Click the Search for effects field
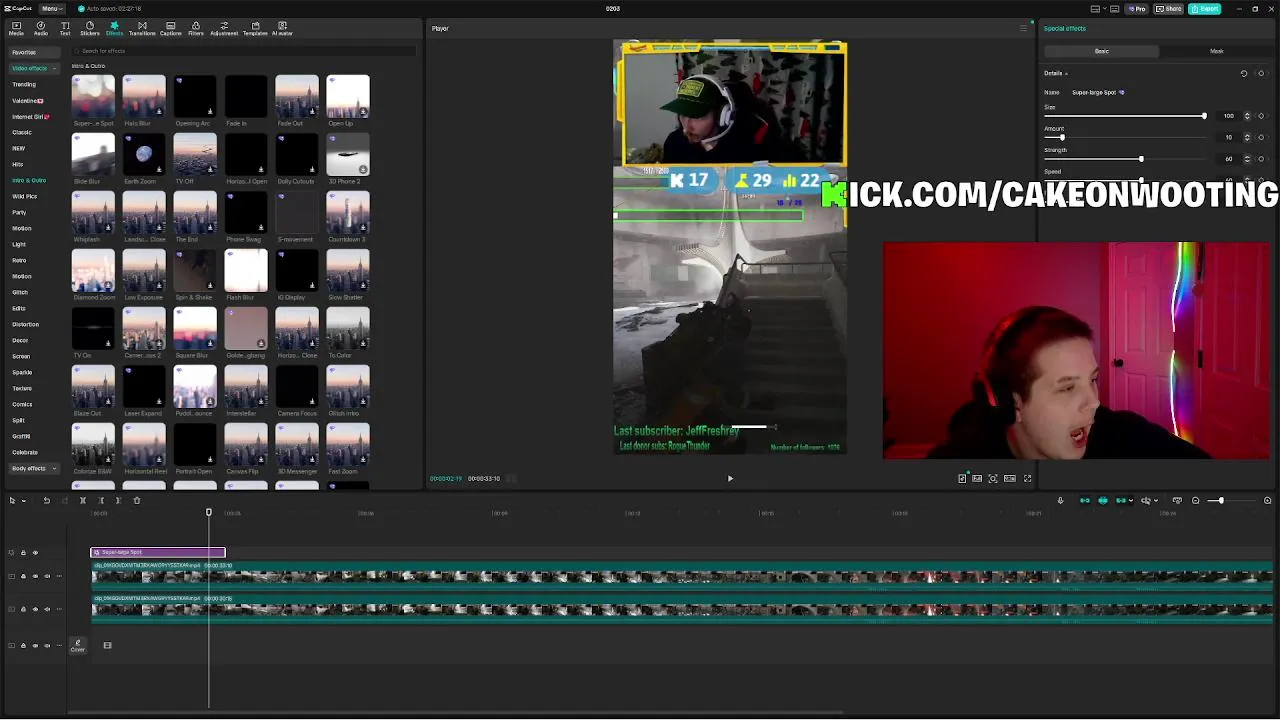This screenshot has width=1280, height=720. [243, 51]
